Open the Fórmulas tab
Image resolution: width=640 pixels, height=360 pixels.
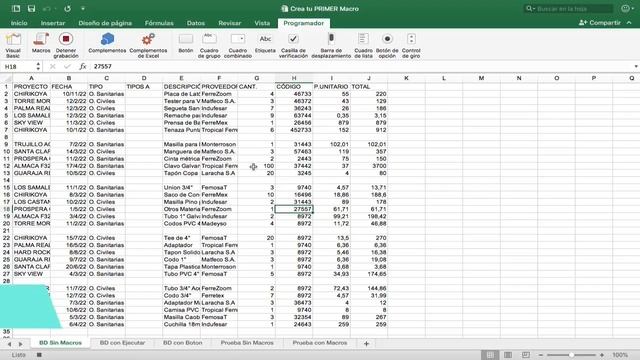pyautogui.click(x=159, y=23)
